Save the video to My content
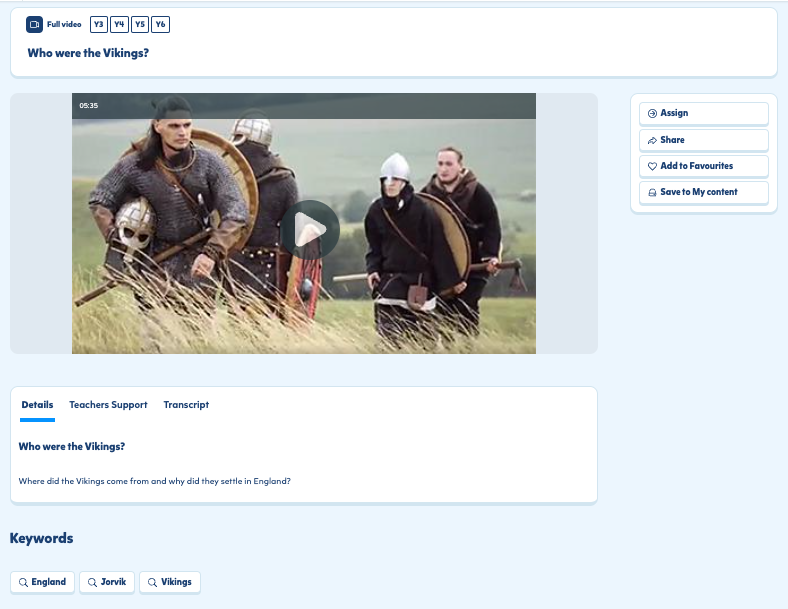 tap(703, 192)
